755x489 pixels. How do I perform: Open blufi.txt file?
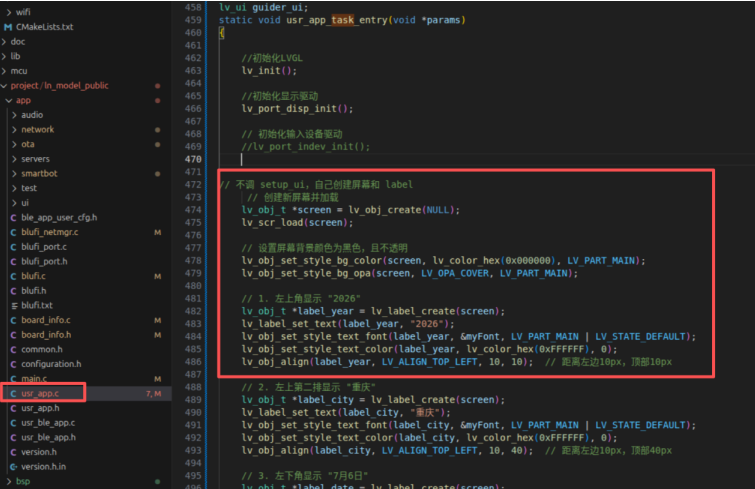pos(37,305)
